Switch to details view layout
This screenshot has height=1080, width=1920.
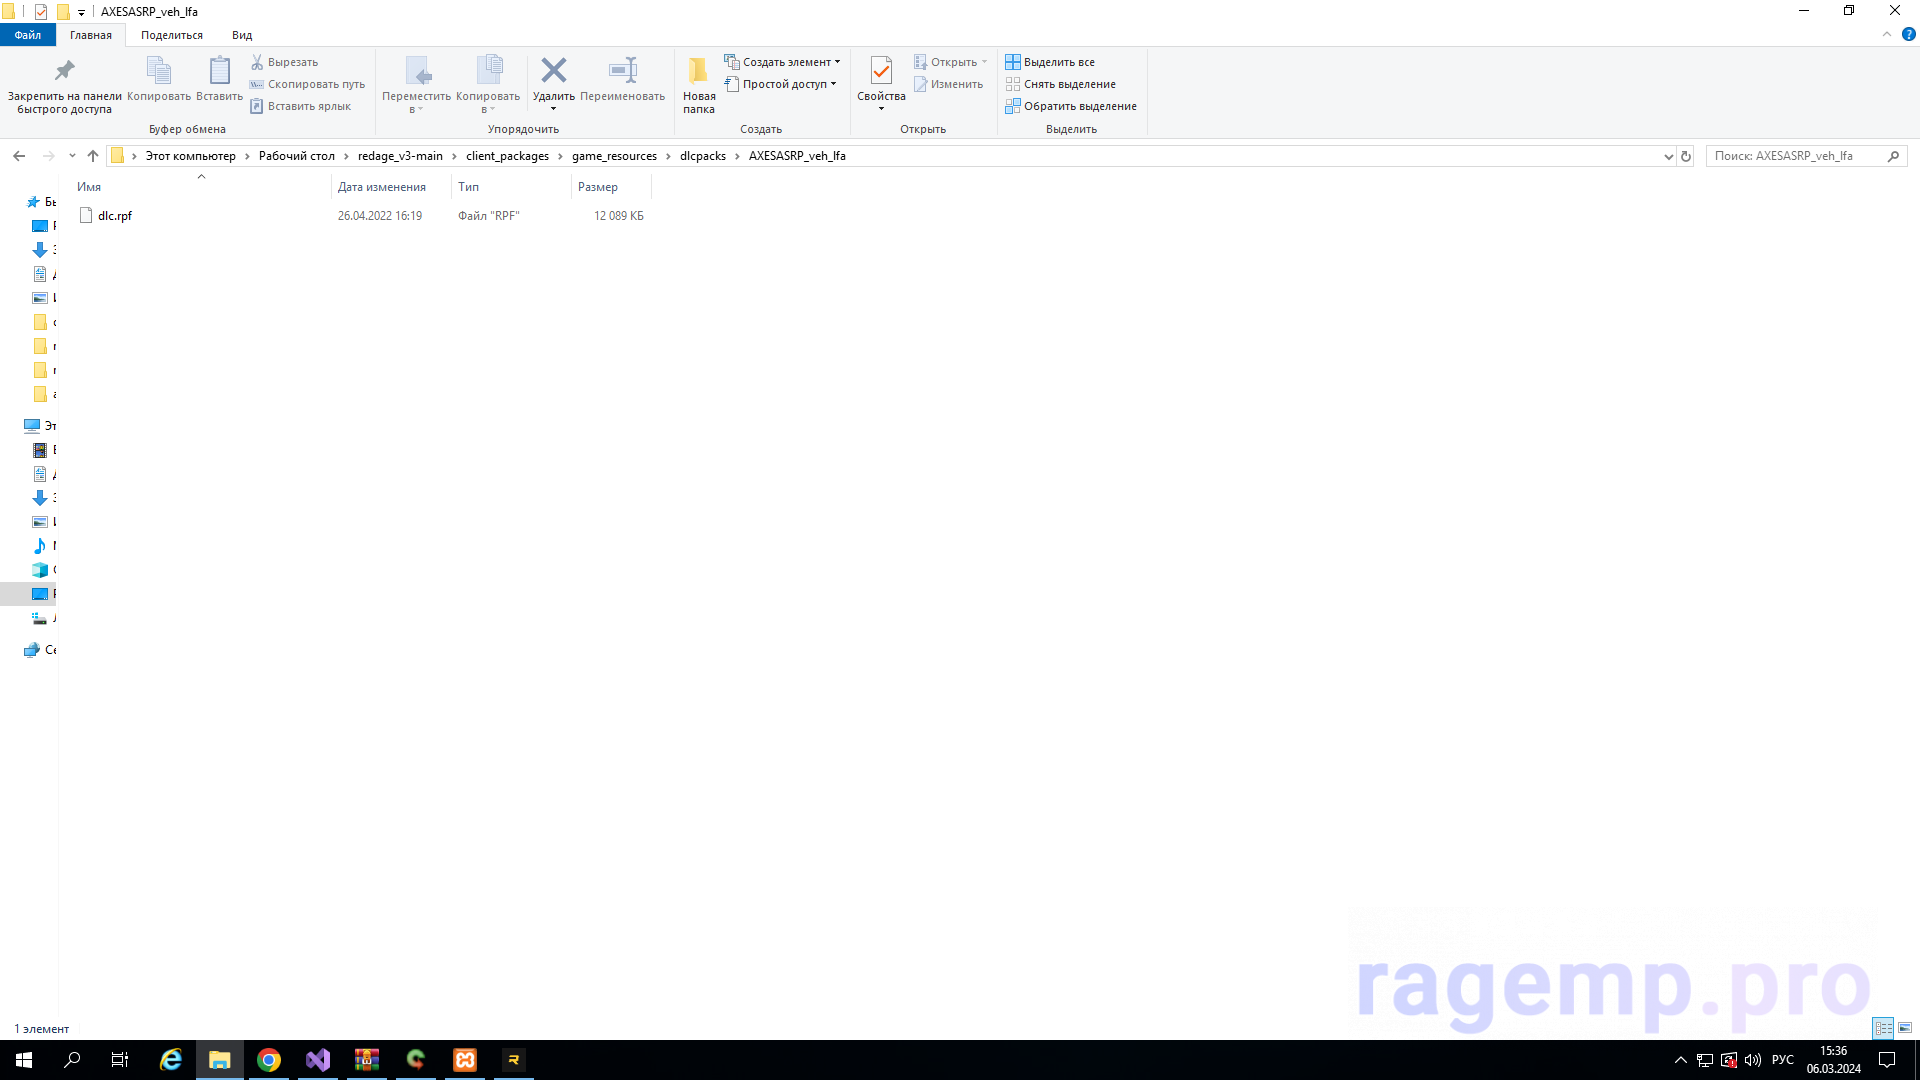click(x=1883, y=1028)
